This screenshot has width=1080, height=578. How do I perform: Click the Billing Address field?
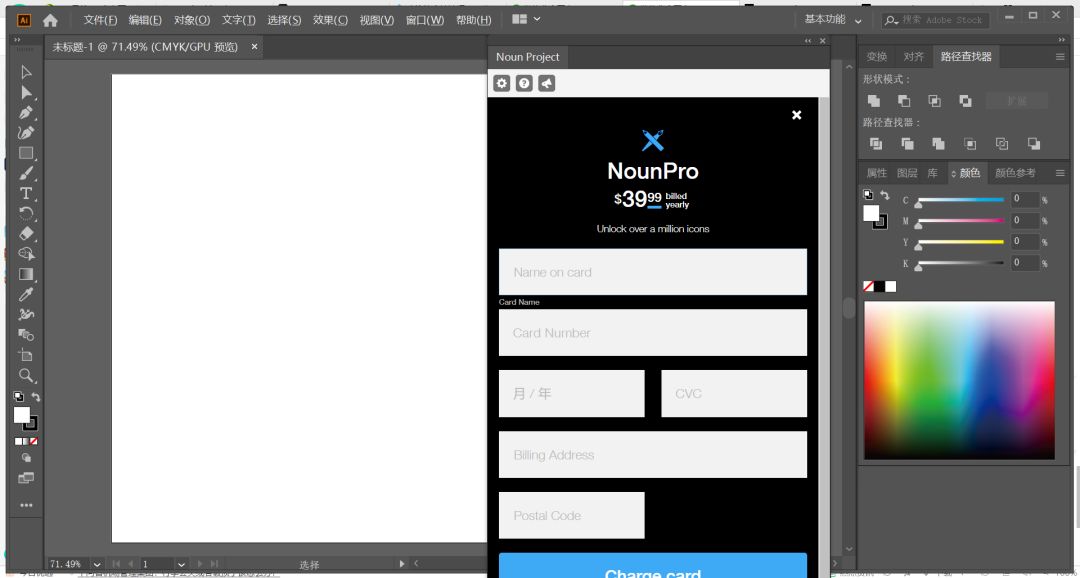pyautogui.click(x=652, y=455)
